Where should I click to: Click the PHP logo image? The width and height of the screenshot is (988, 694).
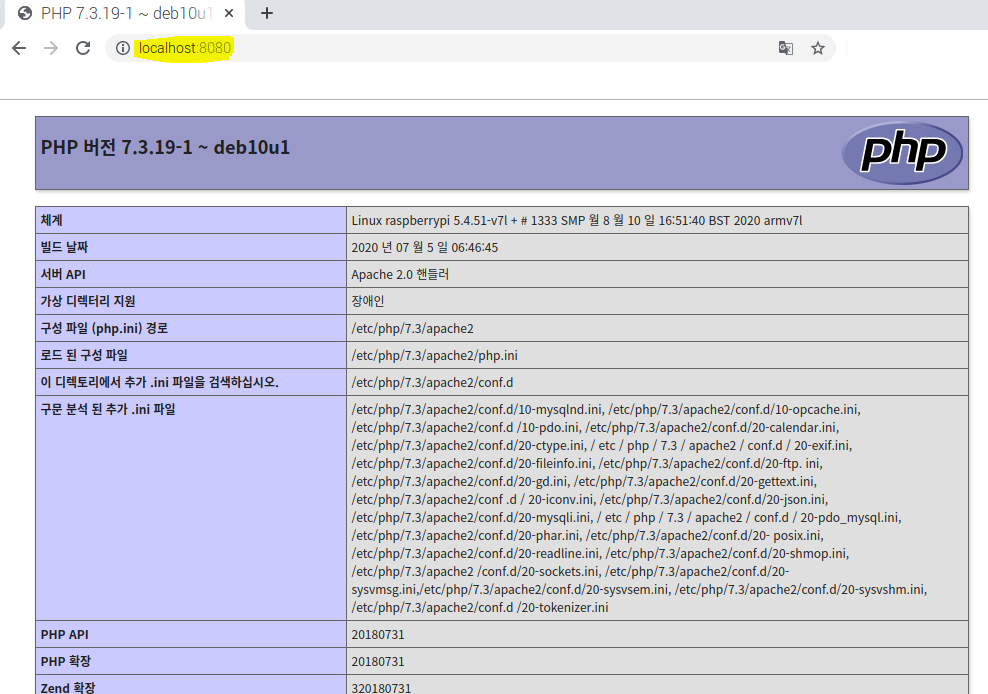pos(902,153)
